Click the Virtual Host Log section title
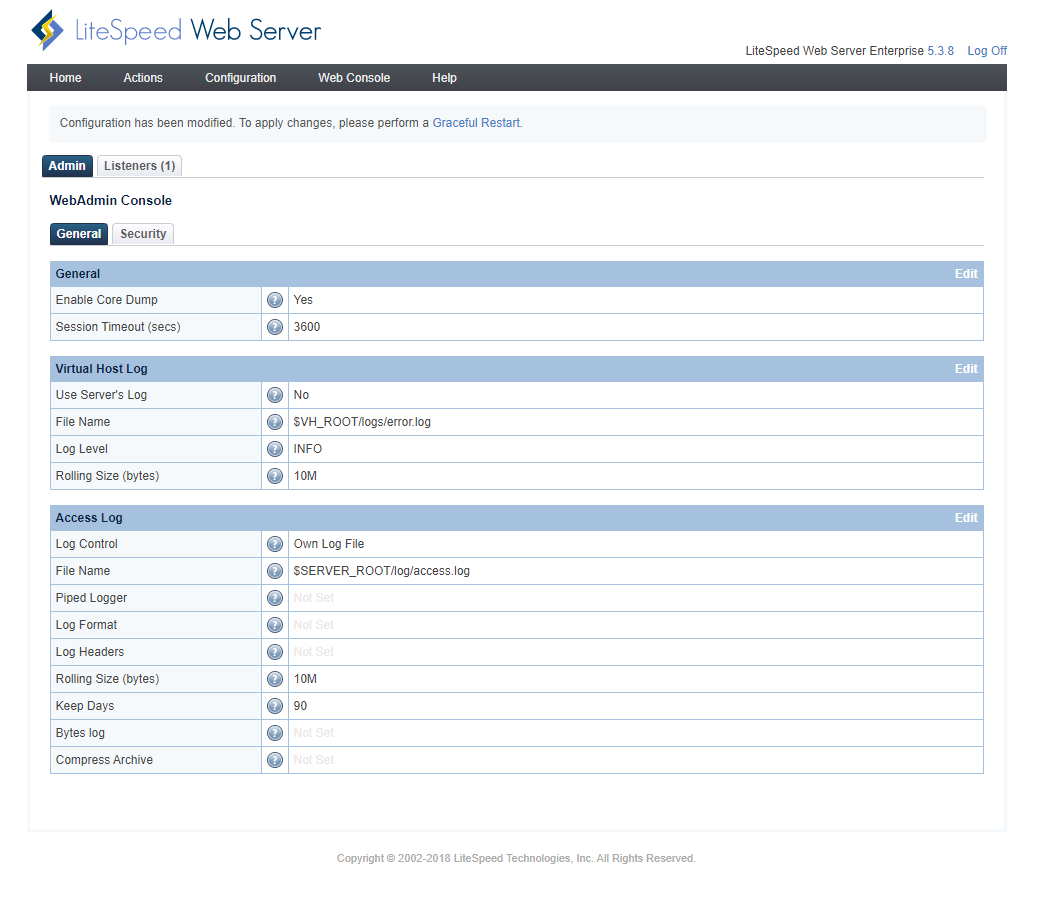1039x908 pixels. coord(101,369)
